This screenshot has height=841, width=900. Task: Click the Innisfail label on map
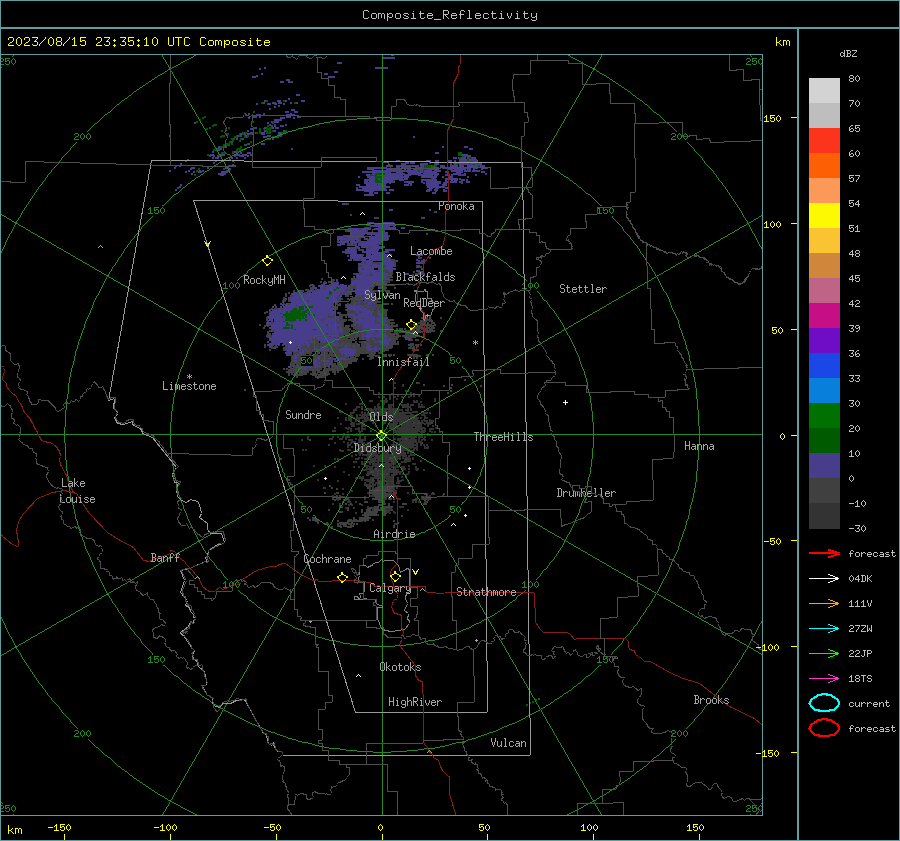coord(403,362)
